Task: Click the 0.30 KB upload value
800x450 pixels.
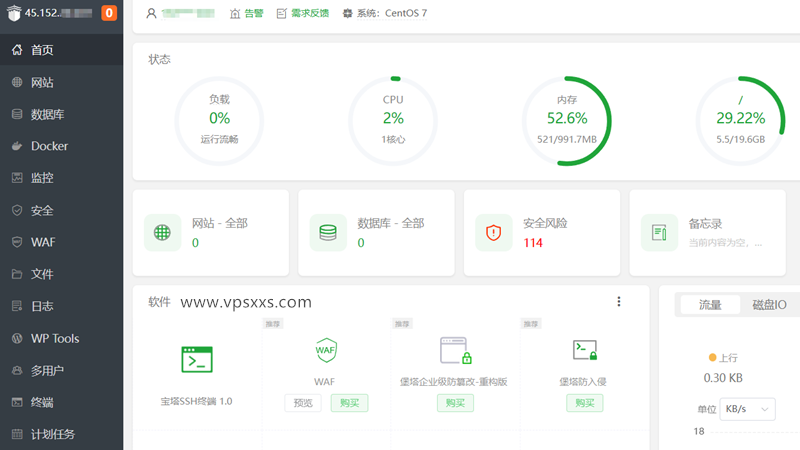Action: (x=723, y=378)
